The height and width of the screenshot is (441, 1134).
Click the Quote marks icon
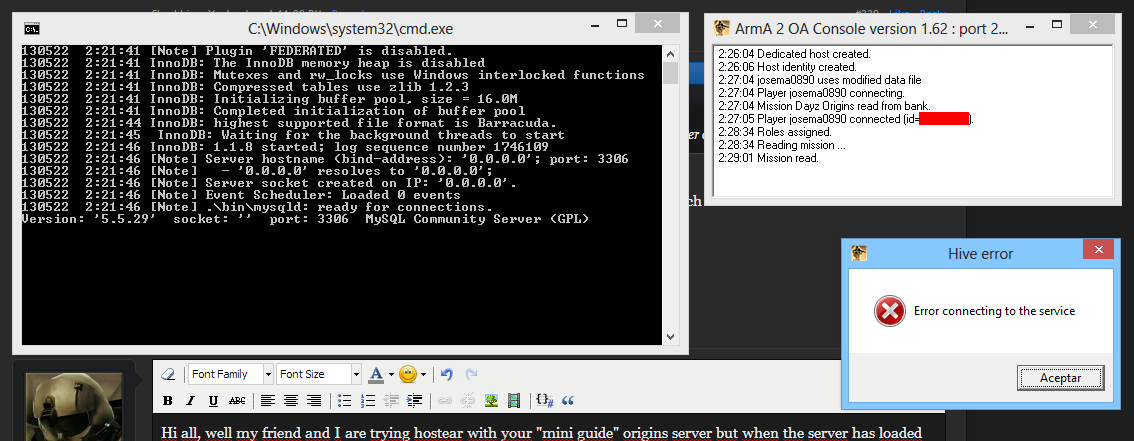568,401
